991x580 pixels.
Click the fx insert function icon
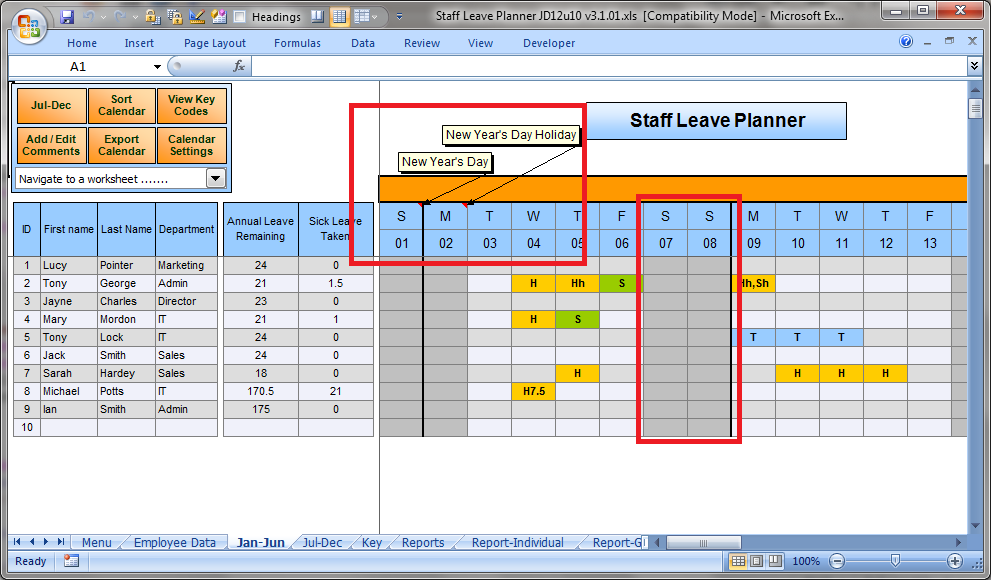coord(239,66)
